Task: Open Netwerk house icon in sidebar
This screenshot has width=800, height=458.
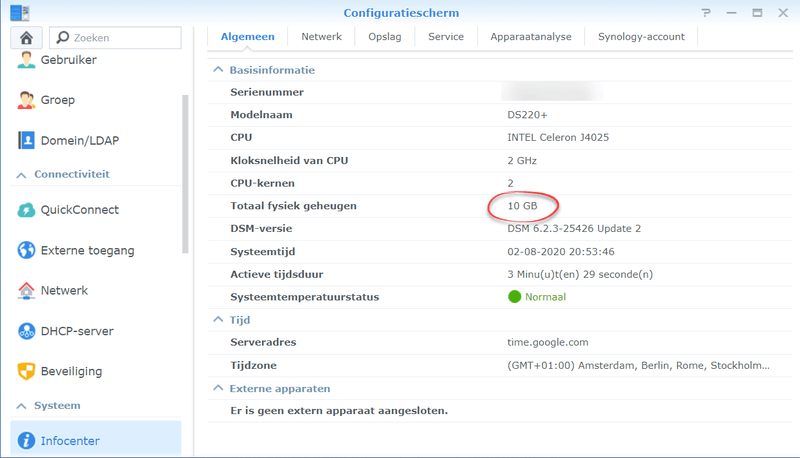Action: 26,290
